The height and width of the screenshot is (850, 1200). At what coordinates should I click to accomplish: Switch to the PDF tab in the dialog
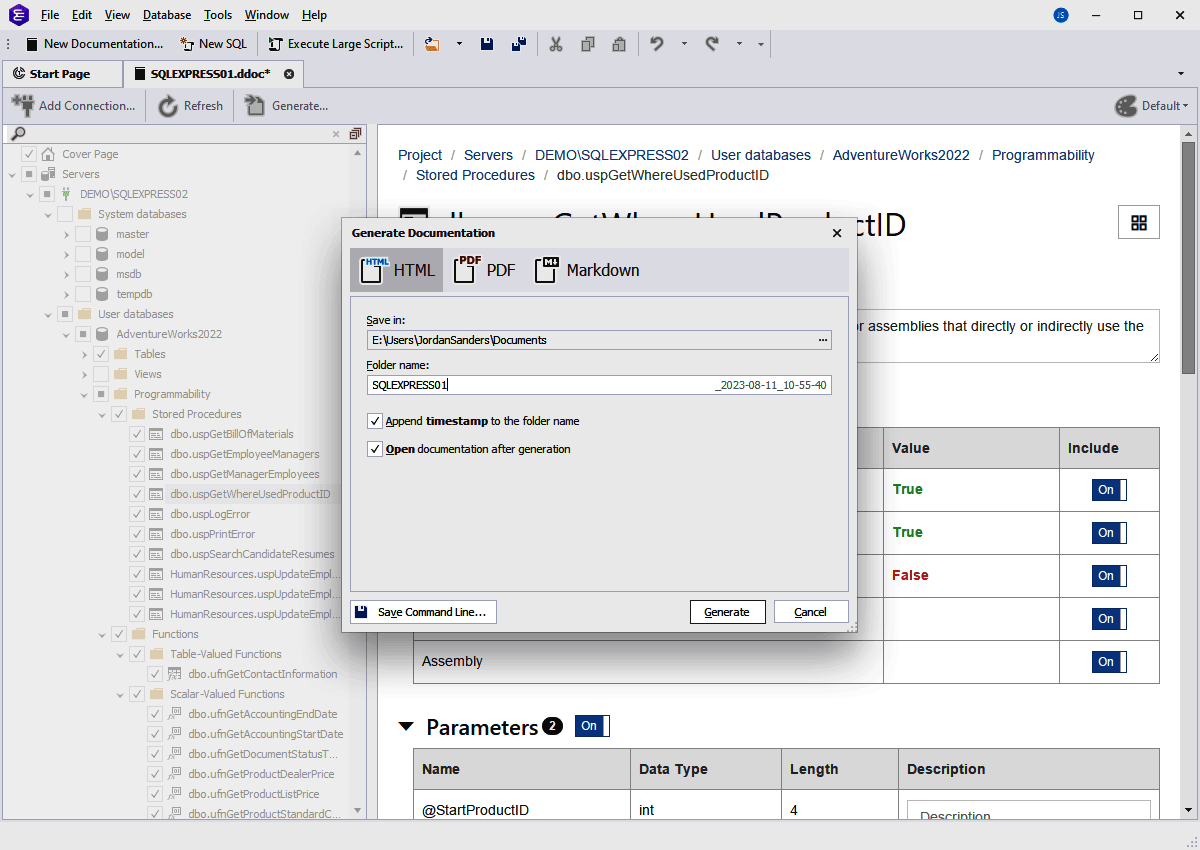(484, 269)
